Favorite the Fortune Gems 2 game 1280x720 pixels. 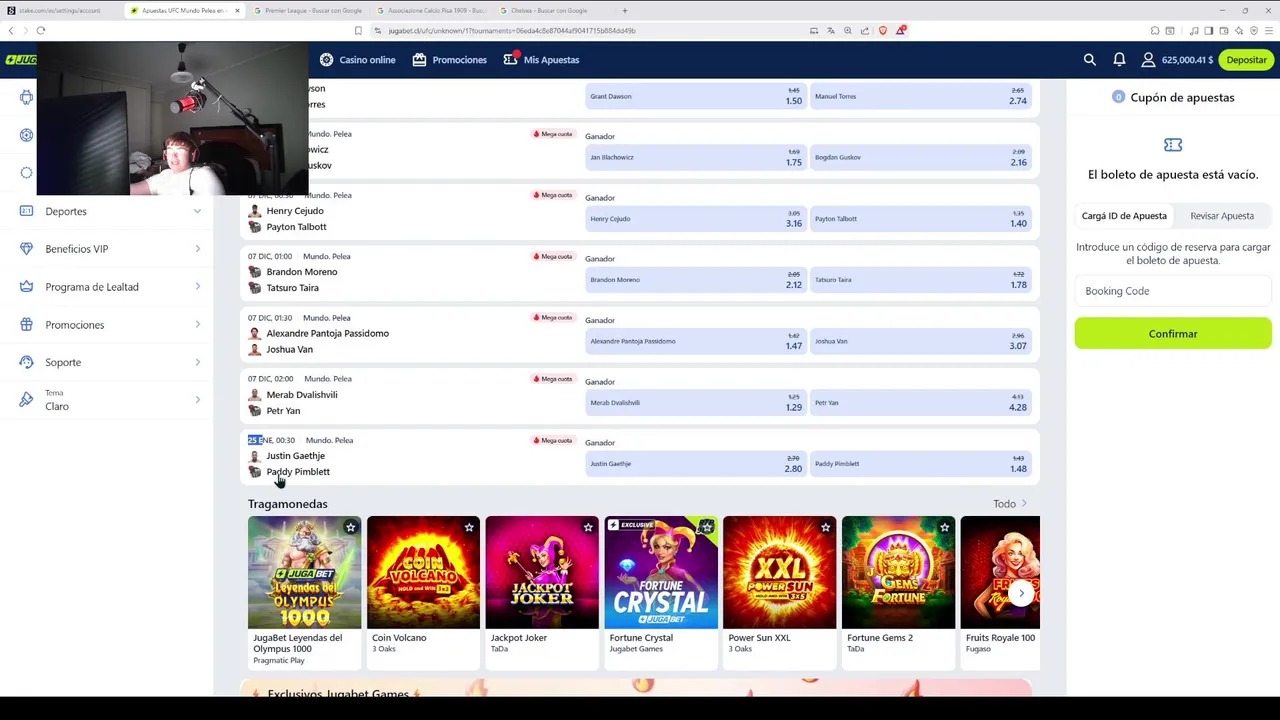[944, 527]
